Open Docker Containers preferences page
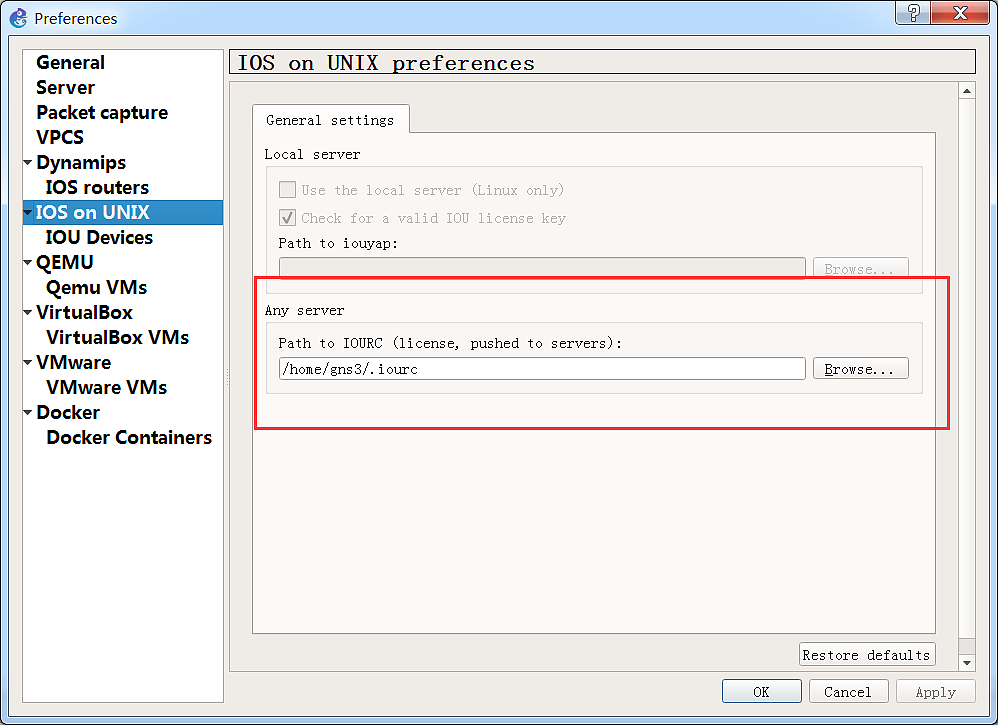Image resolution: width=998 pixels, height=725 pixels. 129,438
